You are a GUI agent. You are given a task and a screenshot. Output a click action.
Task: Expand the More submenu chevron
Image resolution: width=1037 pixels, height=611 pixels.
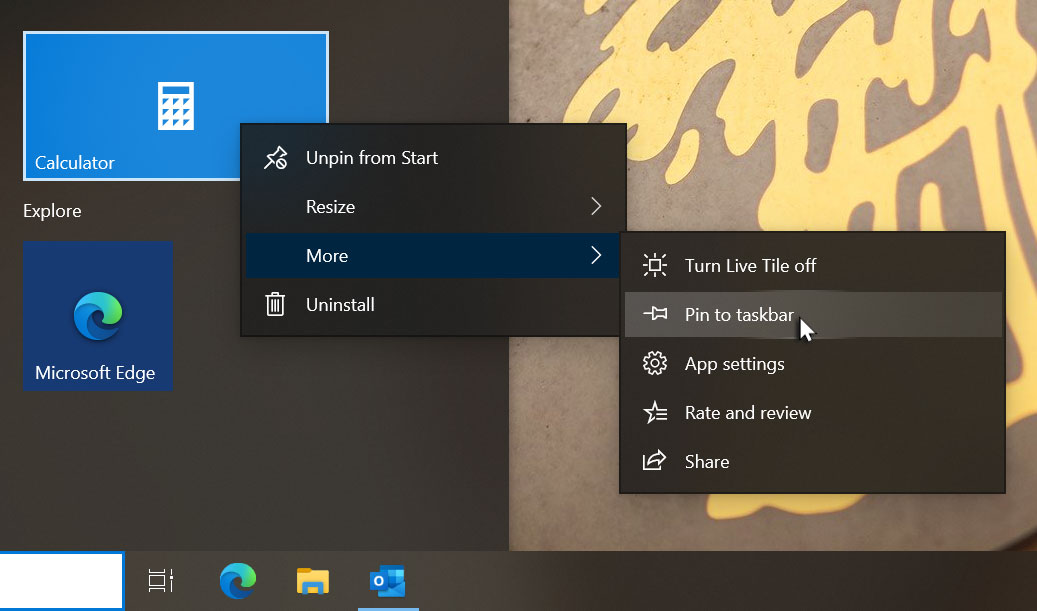click(x=596, y=255)
